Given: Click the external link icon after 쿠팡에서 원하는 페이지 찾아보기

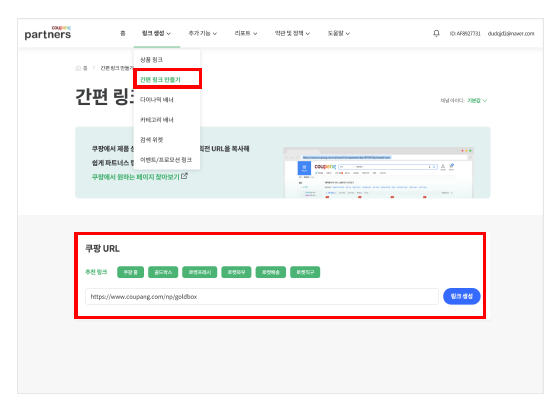Looking at the screenshot, I should pyautogui.click(x=184, y=176).
